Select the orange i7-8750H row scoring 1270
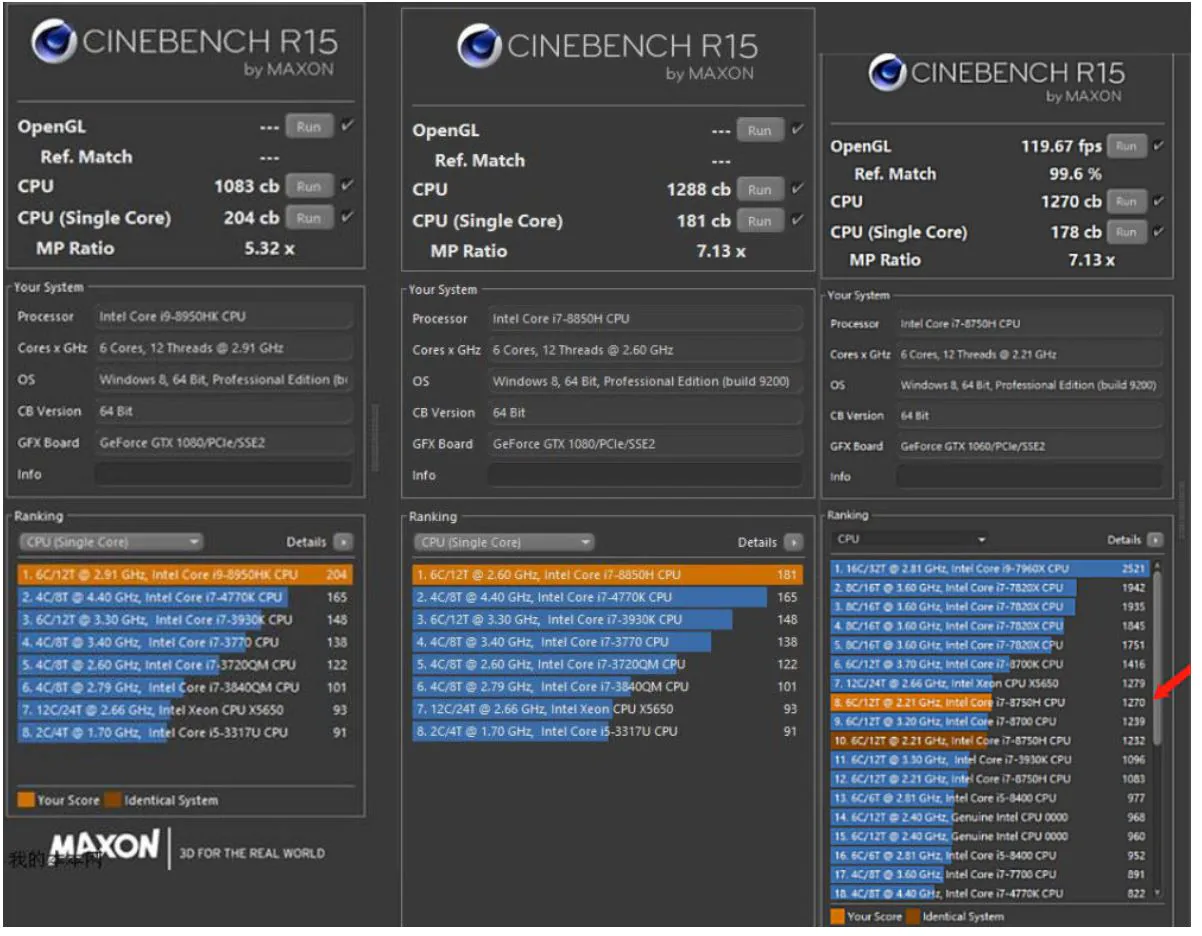The width and height of the screenshot is (1202, 936). pyautogui.click(x=990, y=702)
